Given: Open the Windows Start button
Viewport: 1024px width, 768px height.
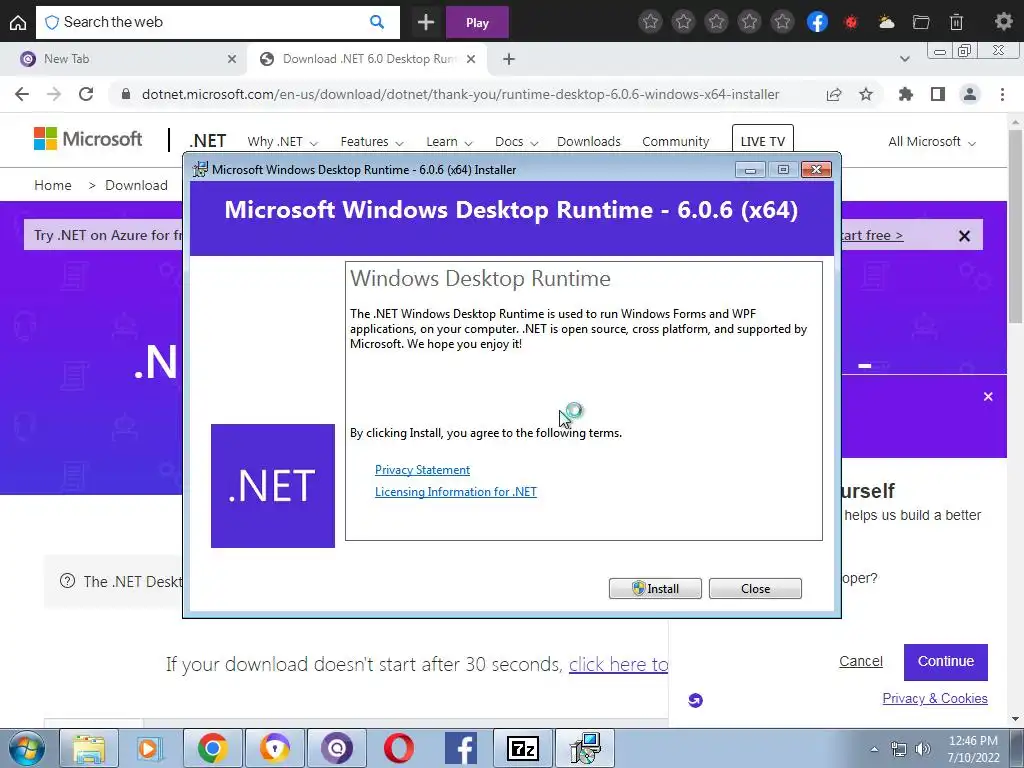Looking at the screenshot, I should pyautogui.click(x=26, y=748).
